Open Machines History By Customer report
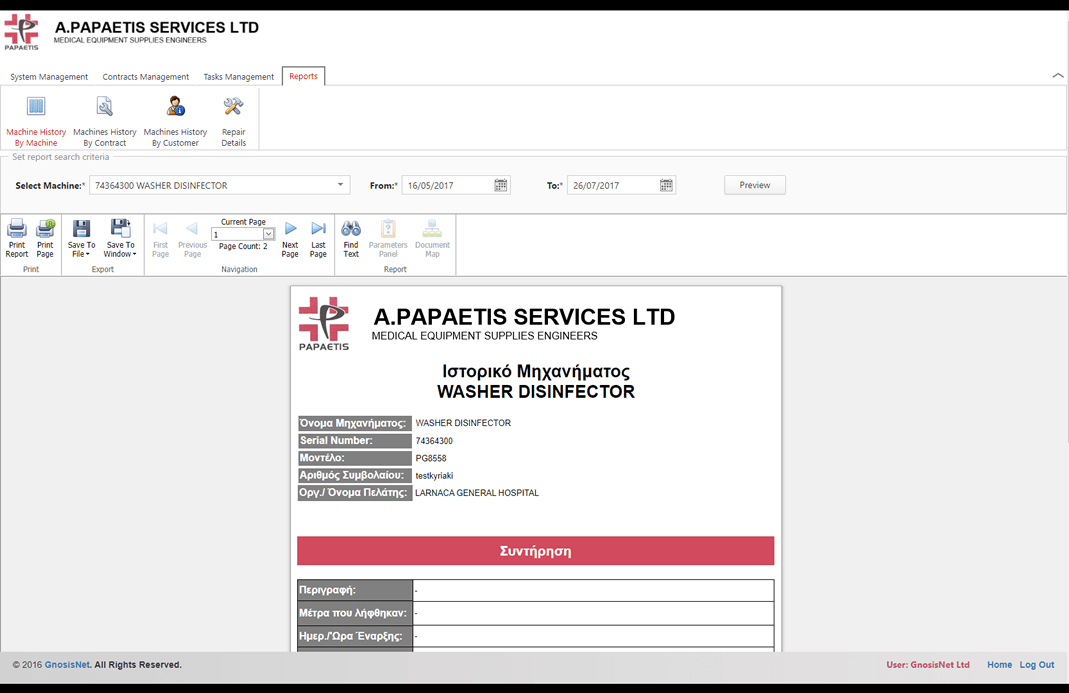This screenshot has height=693, width=1069. click(x=175, y=119)
